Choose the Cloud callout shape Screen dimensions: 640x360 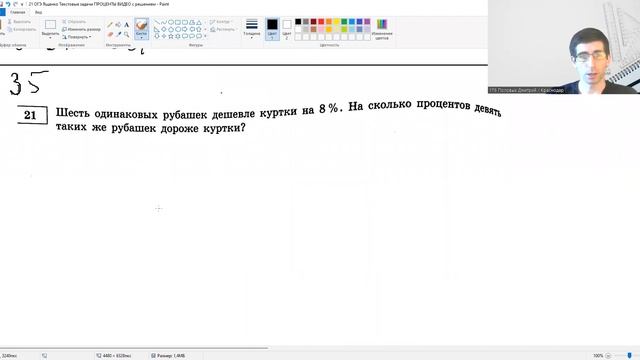(199, 36)
